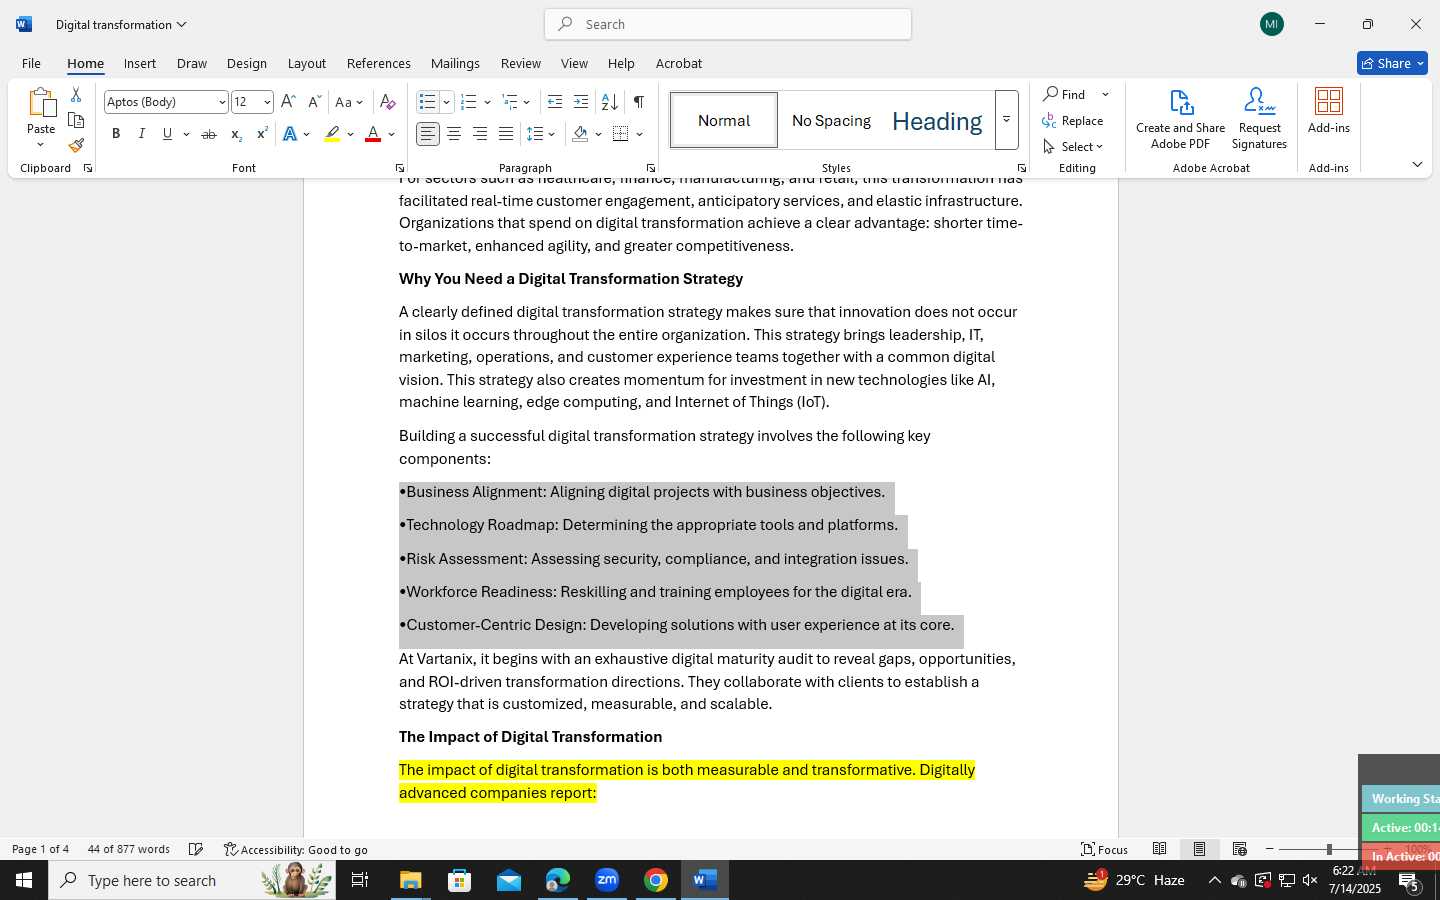Center align the paragraph
1440x900 pixels.
[x=454, y=134]
